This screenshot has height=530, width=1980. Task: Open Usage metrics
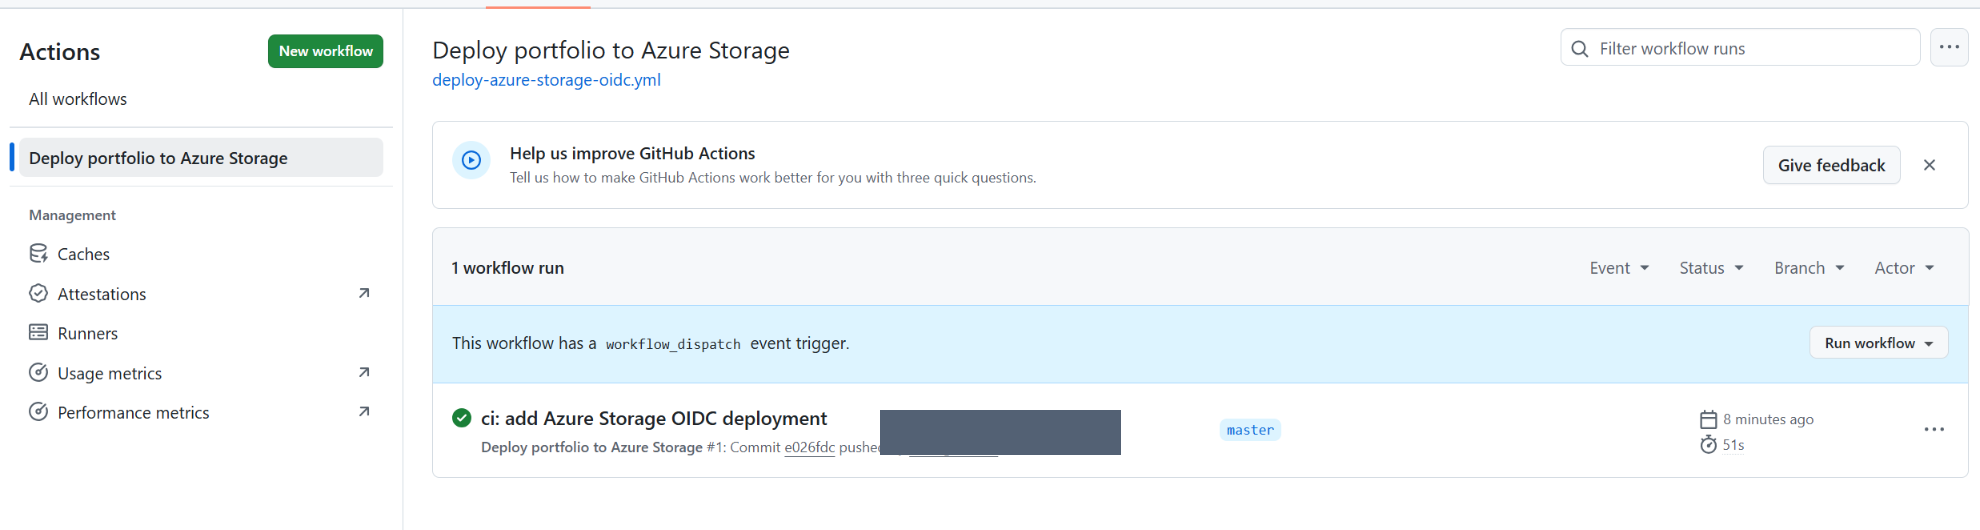pyautogui.click(x=110, y=373)
